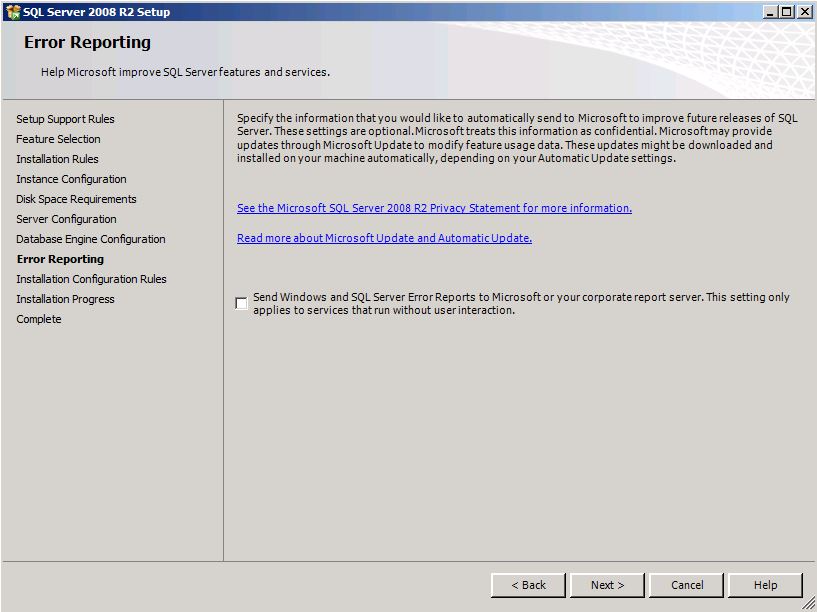Image resolution: width=817 pixels, height=612 pixels.
Task: Open Help for the setup wizard
Action: (x=764, y=585)
